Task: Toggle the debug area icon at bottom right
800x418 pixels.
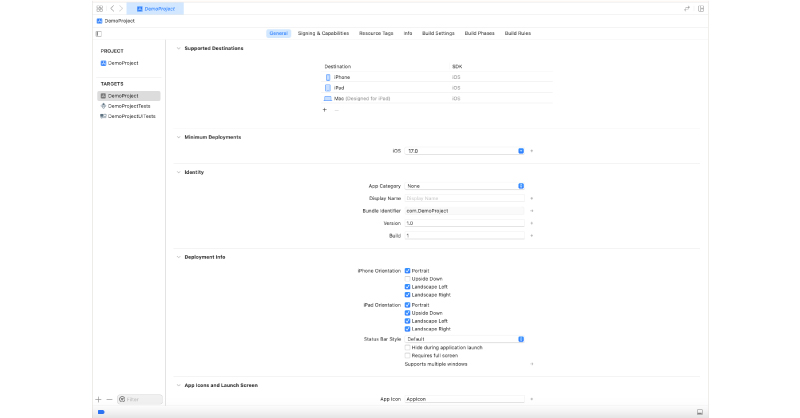Action: click(700, 412)
